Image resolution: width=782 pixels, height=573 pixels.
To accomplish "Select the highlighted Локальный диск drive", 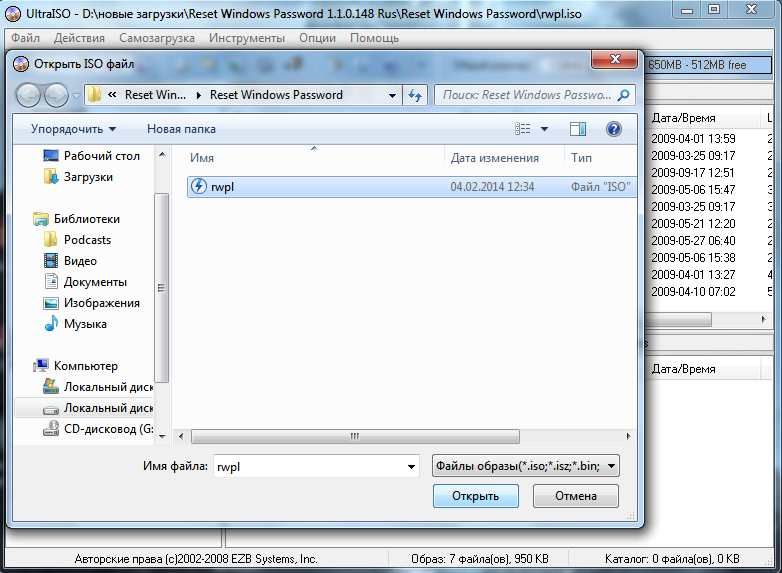I will pyautogui.click(x=85, y=408).
